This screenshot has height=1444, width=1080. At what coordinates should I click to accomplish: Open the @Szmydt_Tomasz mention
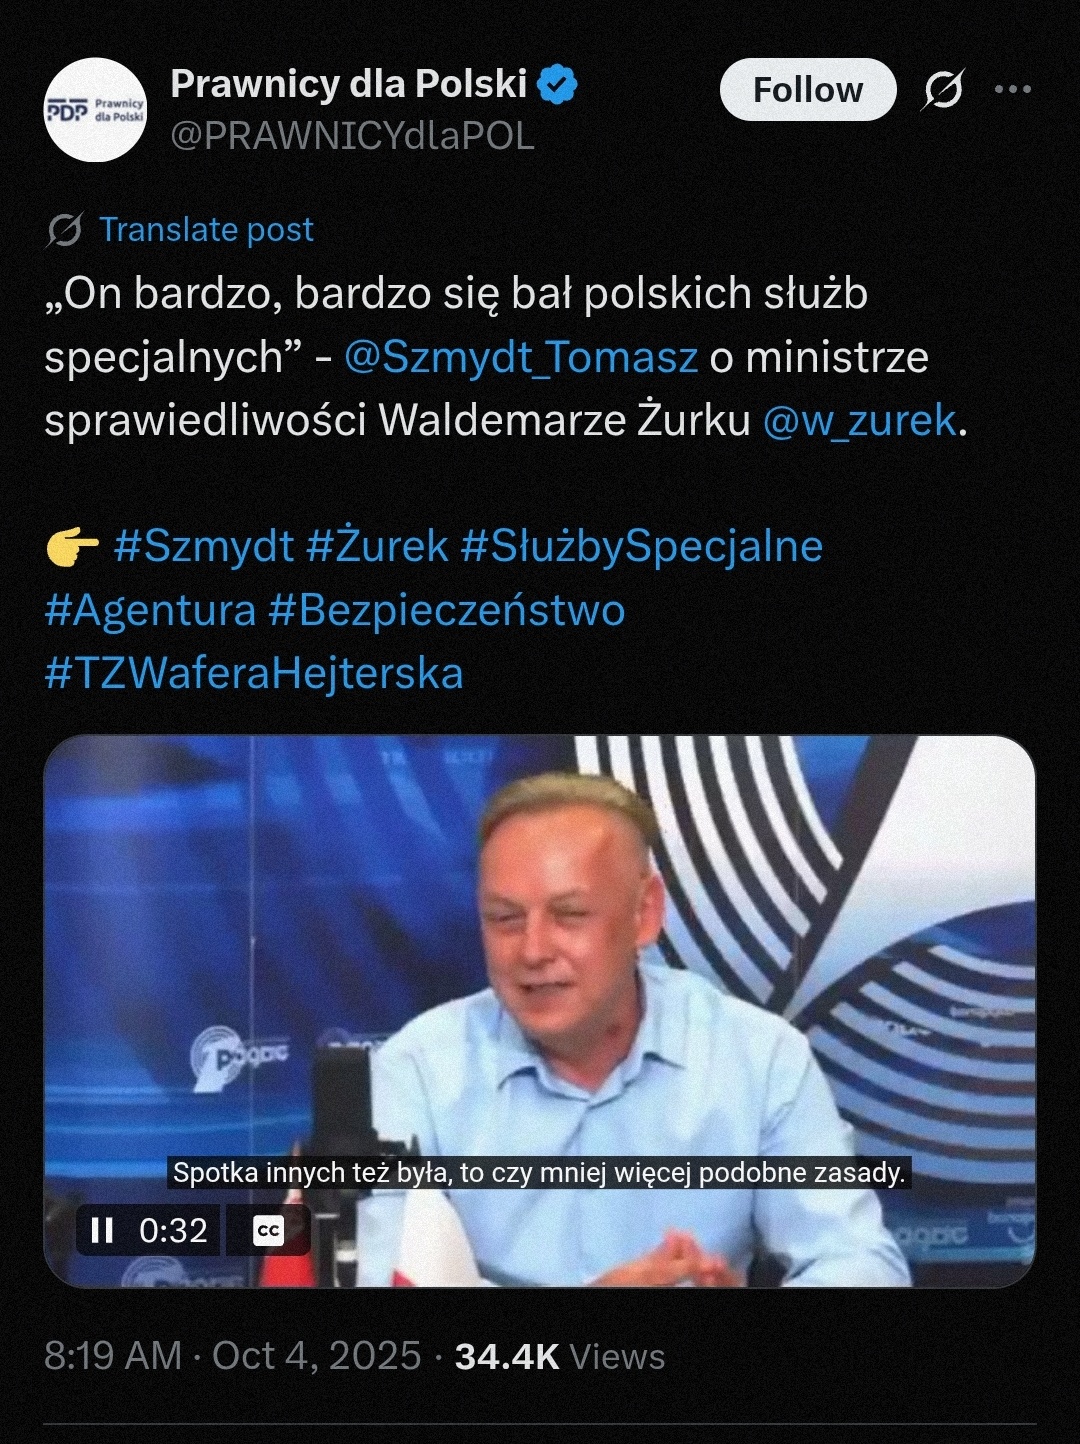pyautogui.click(x=521, y=357)
